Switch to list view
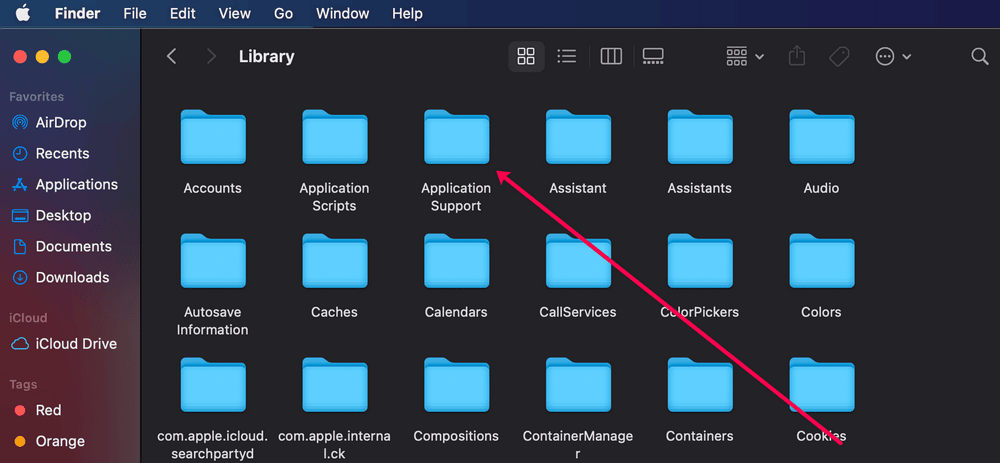This screenshot has height=463, width=1000. [x=567, y=57]
